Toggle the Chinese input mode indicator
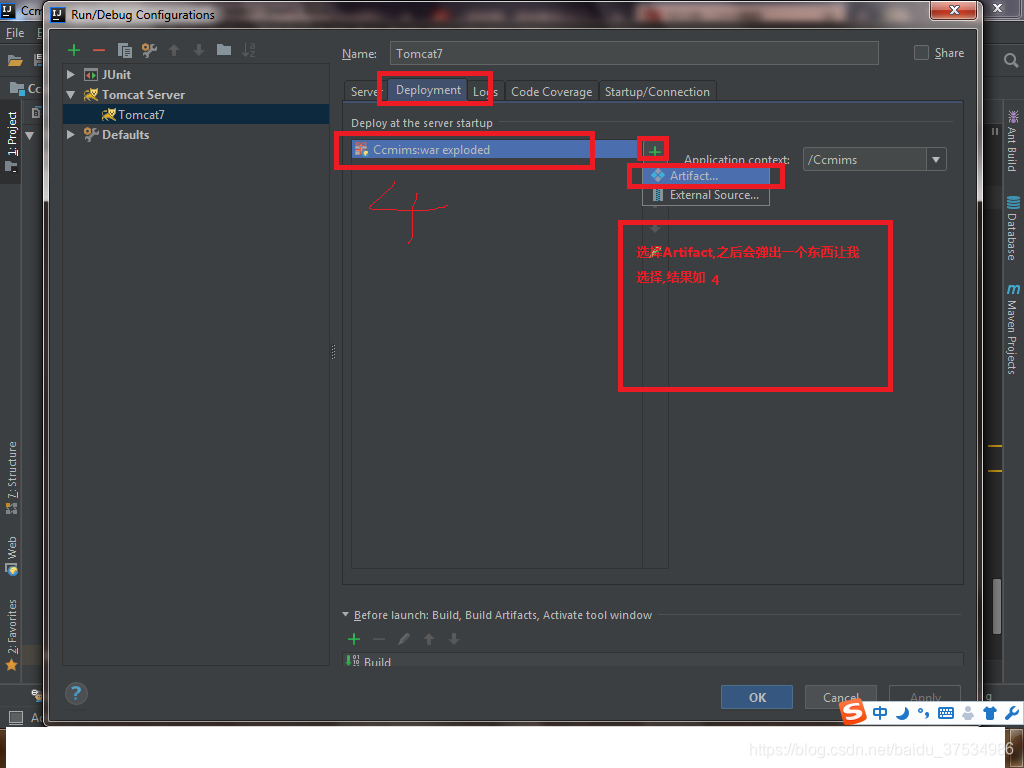The image size is (1024, 768). [x=880, y=713]
